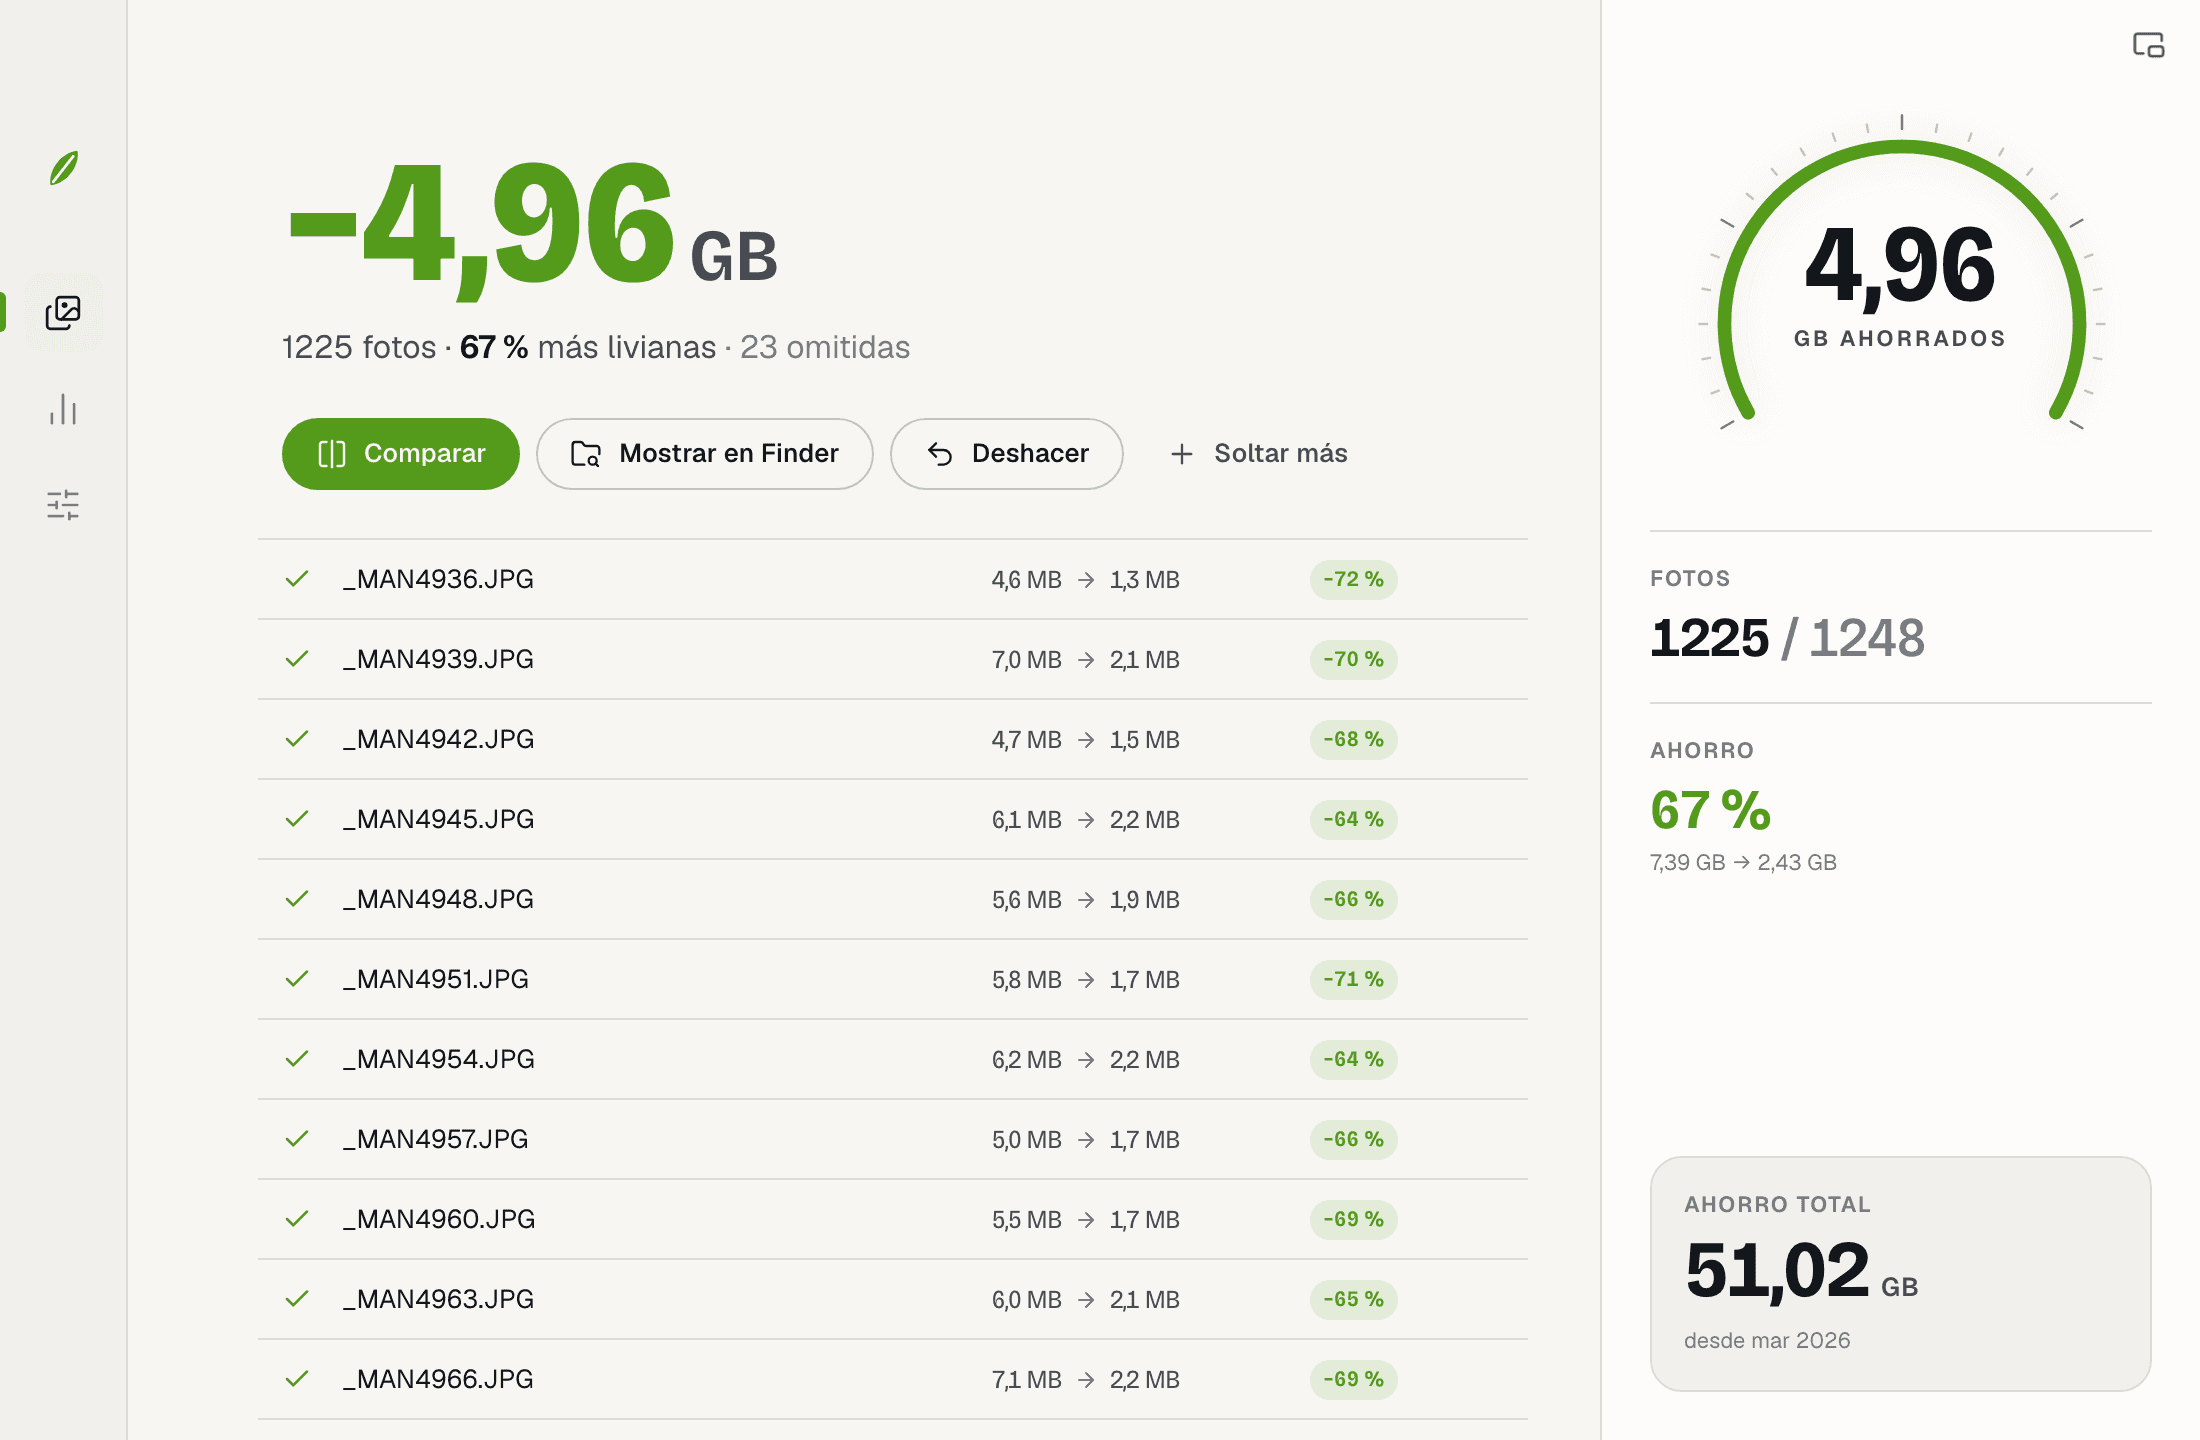Screen dimensions: 2200x1440
Task: Open the statistics bar chart view
Action: coord(63,409)
